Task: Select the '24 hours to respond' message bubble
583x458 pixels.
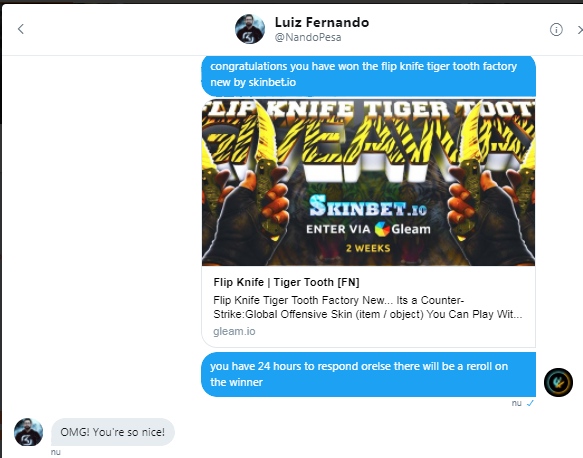Action: click(x=368, y=374)
